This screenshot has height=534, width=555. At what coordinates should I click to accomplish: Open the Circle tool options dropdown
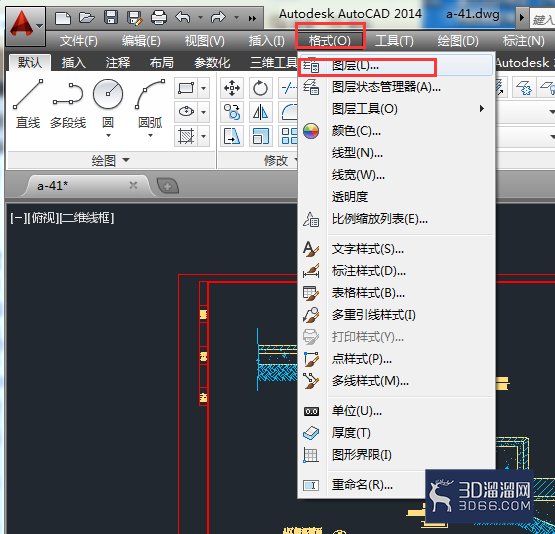108,136
